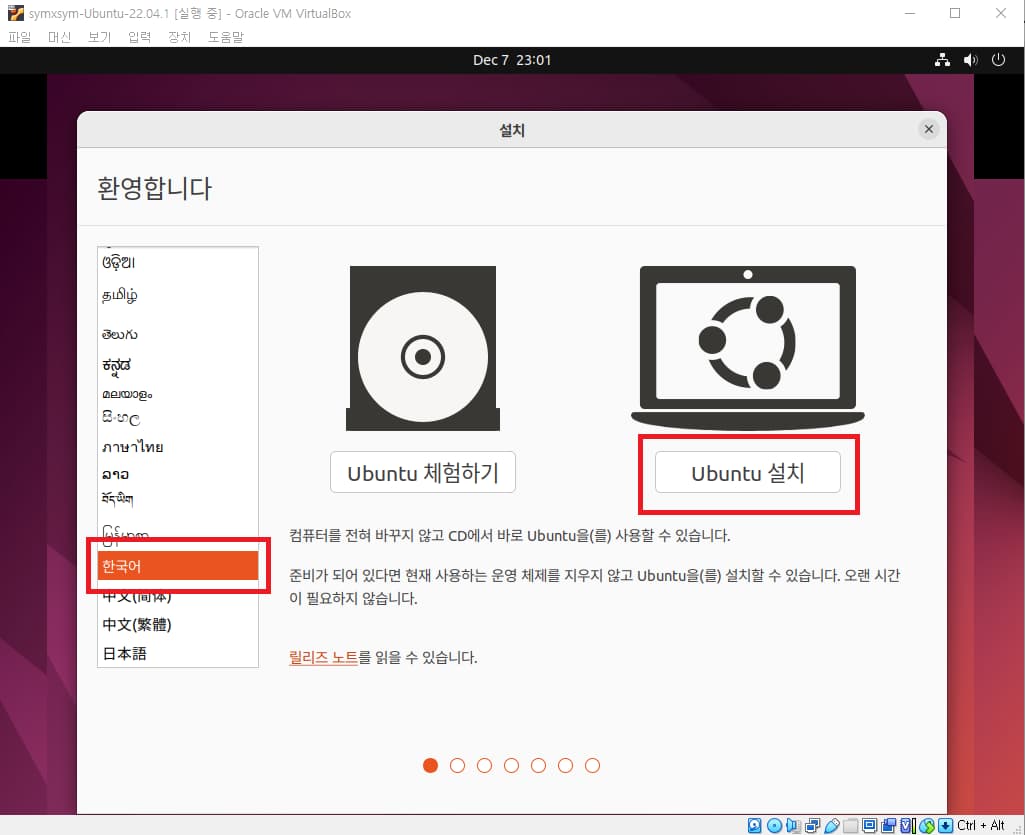Select 한국어 in the language list
This screenshot has height=835, width=1025.
click(x=178, y=566)
